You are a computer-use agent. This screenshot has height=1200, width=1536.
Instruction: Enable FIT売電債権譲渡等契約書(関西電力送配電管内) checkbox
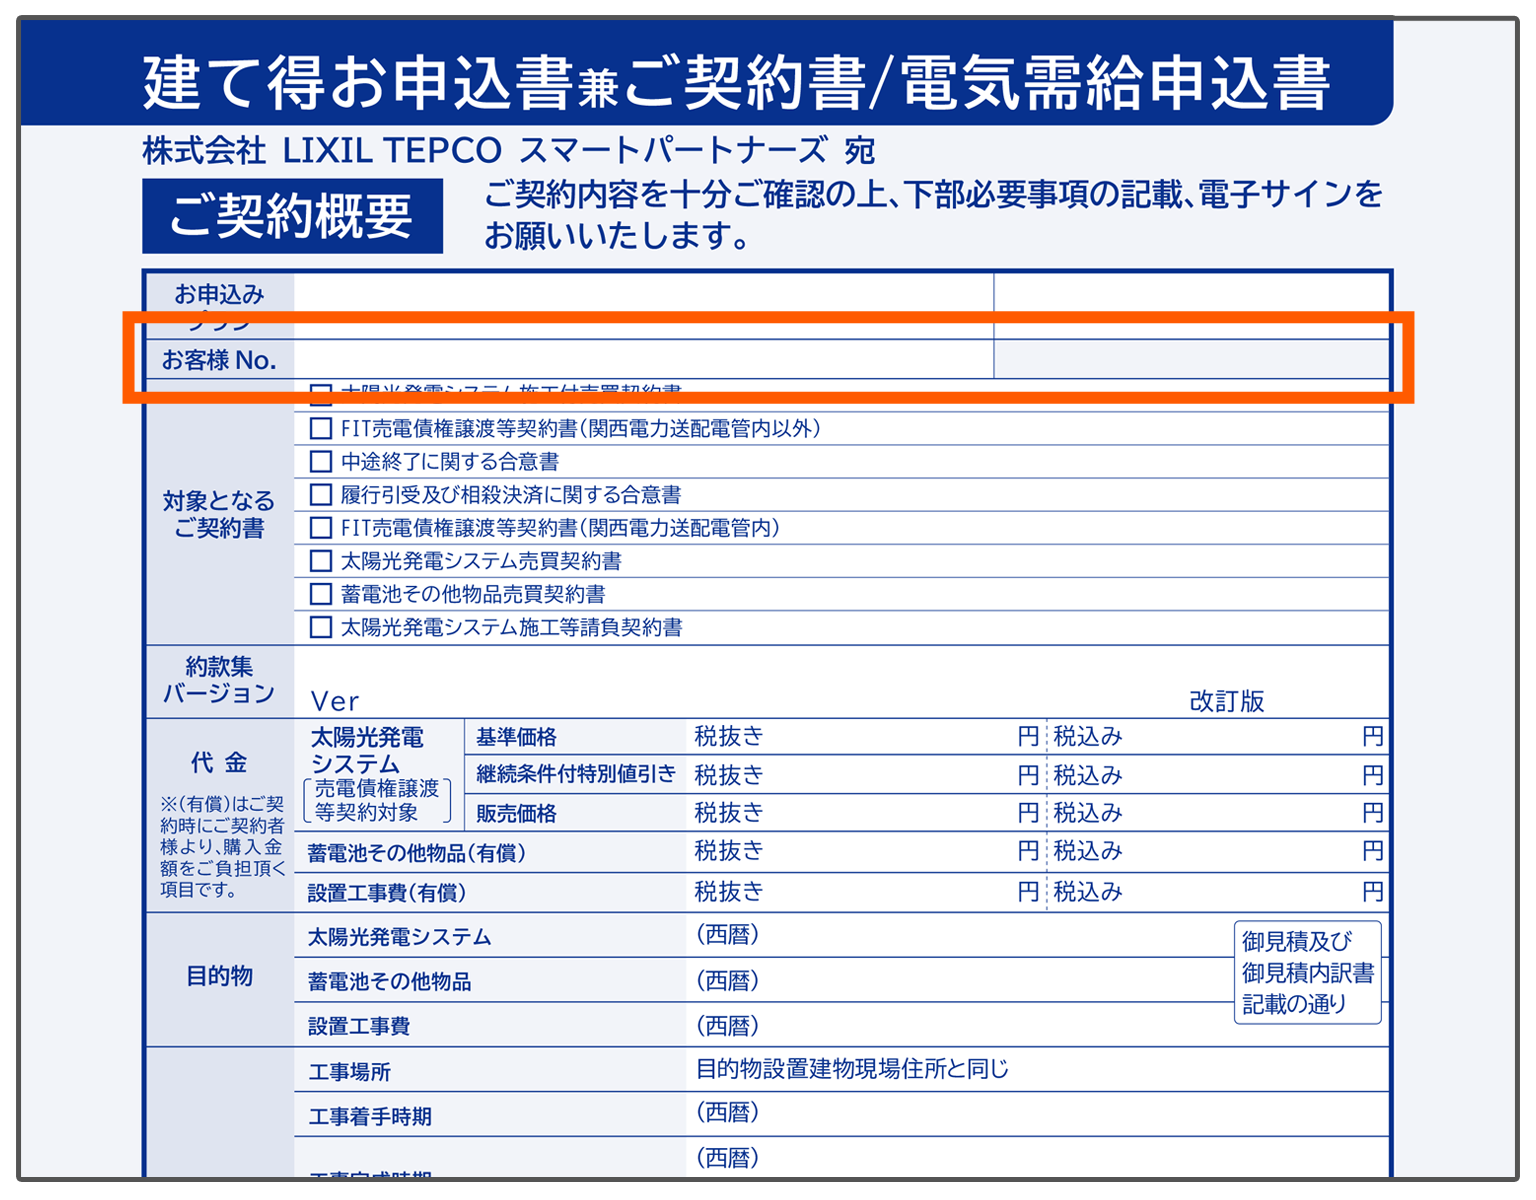point(321,528)
